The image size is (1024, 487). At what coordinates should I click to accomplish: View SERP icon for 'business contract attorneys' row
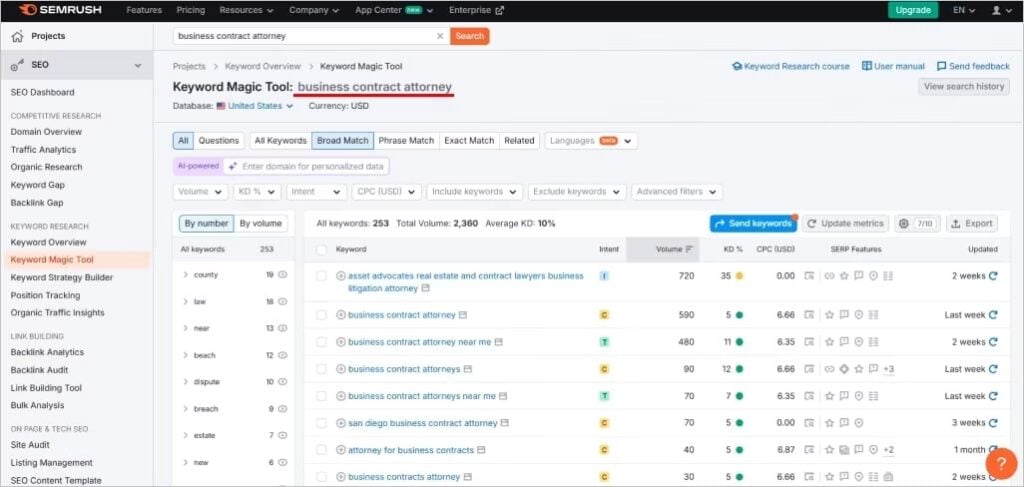coord(810,369)
